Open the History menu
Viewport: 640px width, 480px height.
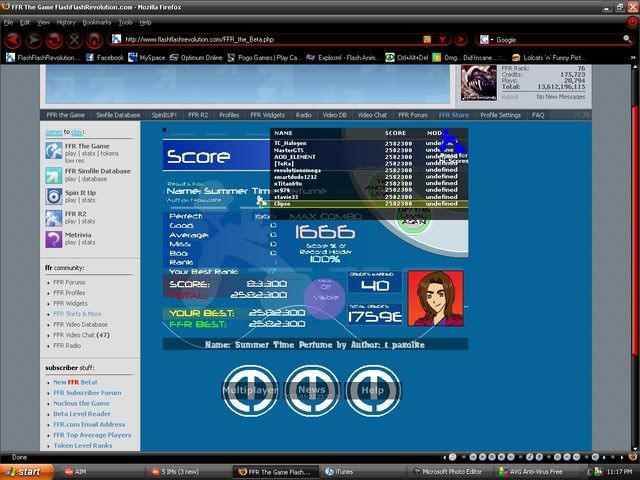(x=66, y=21)
